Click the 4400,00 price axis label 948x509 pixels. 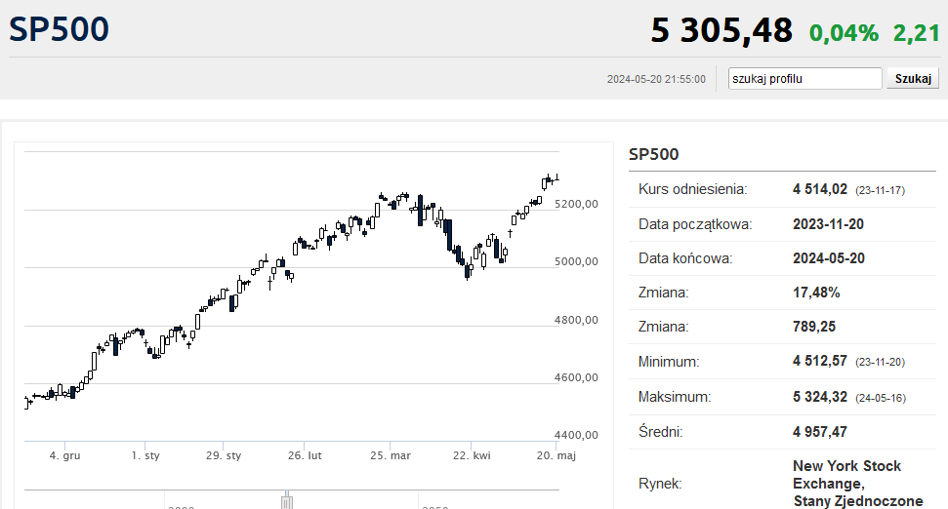coord(576,435)
